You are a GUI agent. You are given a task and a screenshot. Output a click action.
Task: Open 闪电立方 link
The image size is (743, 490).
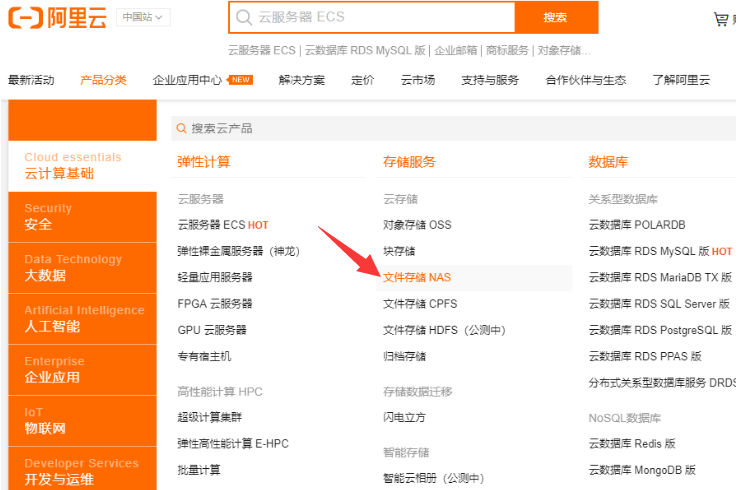click(404, 417)
